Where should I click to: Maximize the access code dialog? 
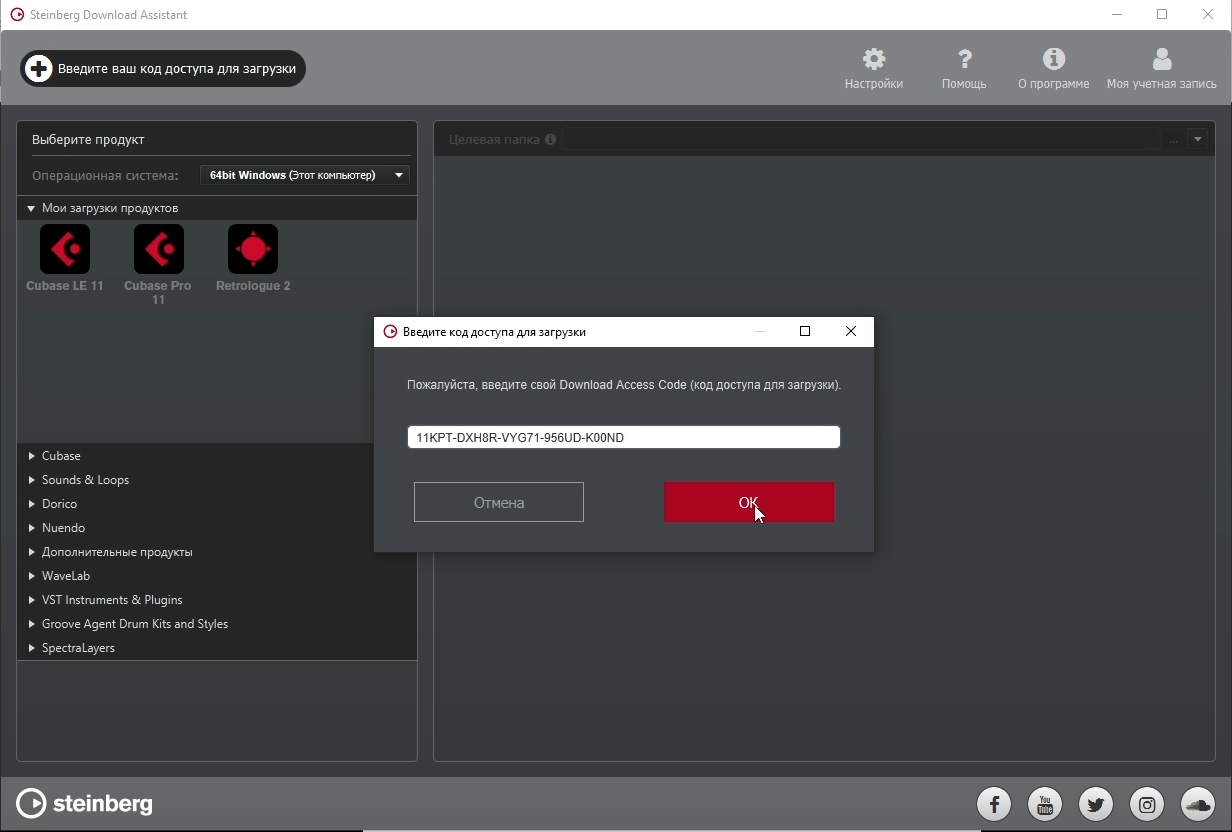(x=805, y=331)
